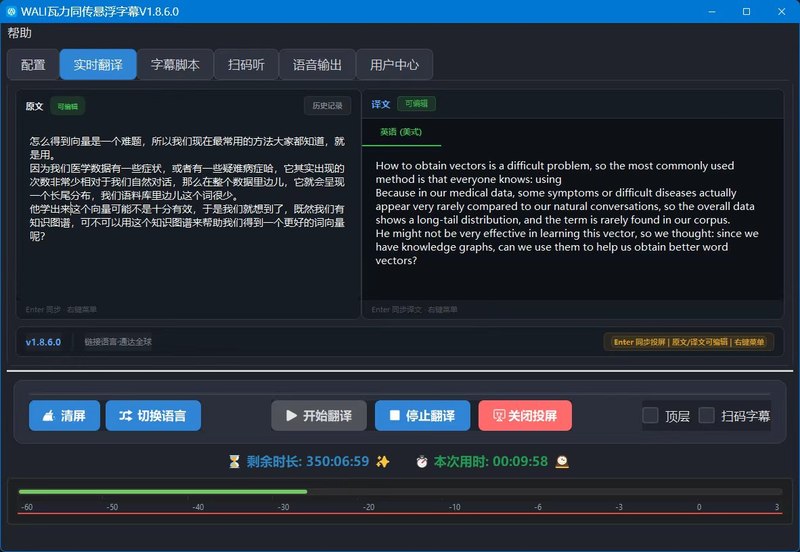Click the v1.8.6.0 version label
Viewport: 800px width, 552px height.
(43, 342)
